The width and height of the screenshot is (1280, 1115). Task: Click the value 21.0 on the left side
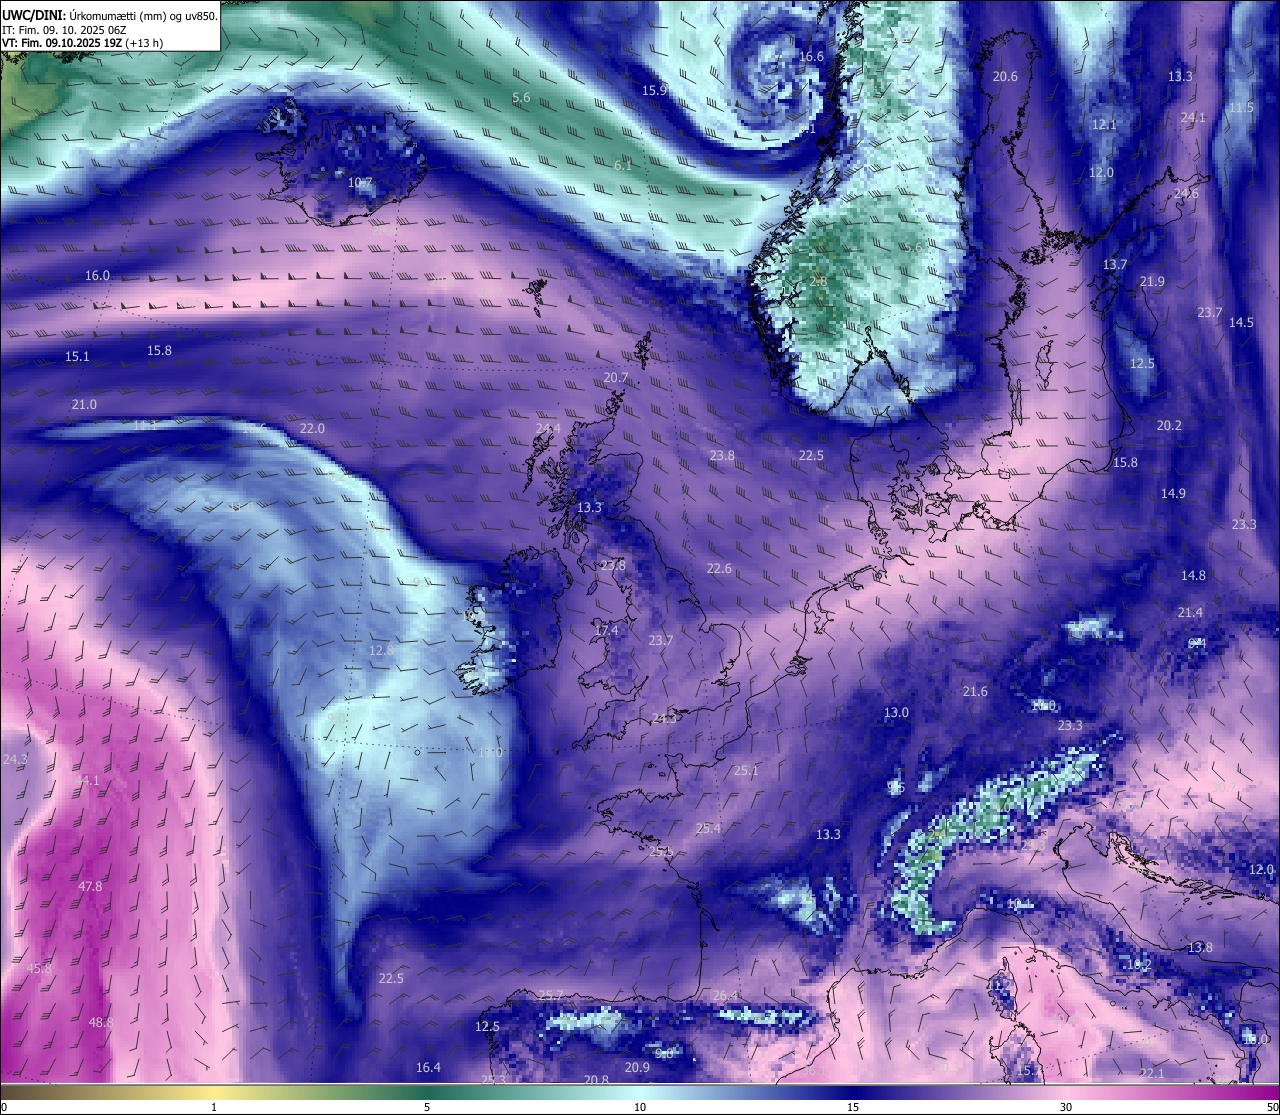[x=84, y=405]
